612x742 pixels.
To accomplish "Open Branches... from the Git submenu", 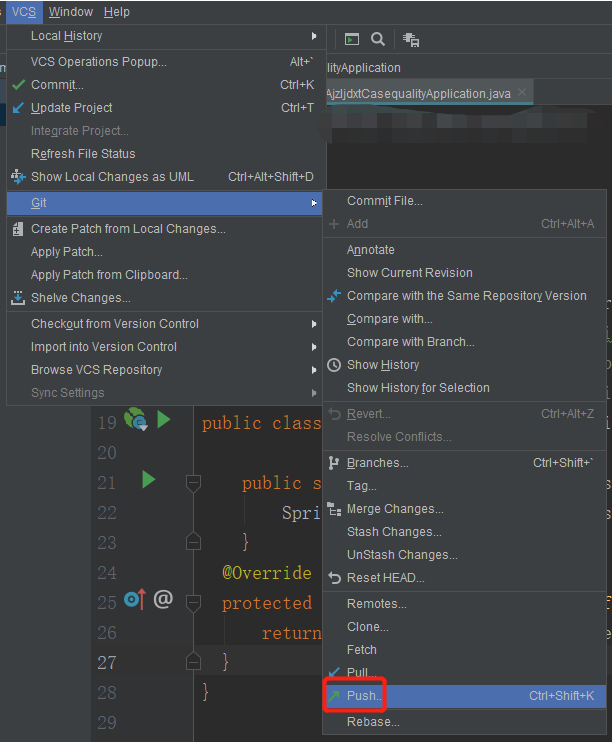I will 377,463.
